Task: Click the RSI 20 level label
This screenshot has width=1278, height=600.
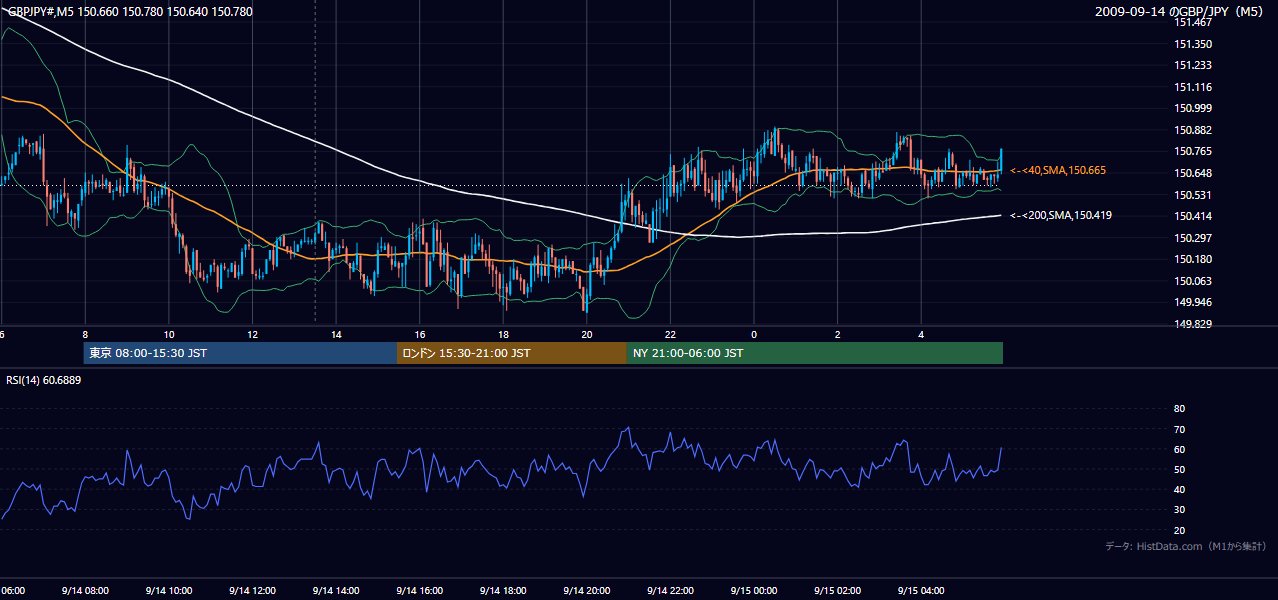Action: [1179, 530]
